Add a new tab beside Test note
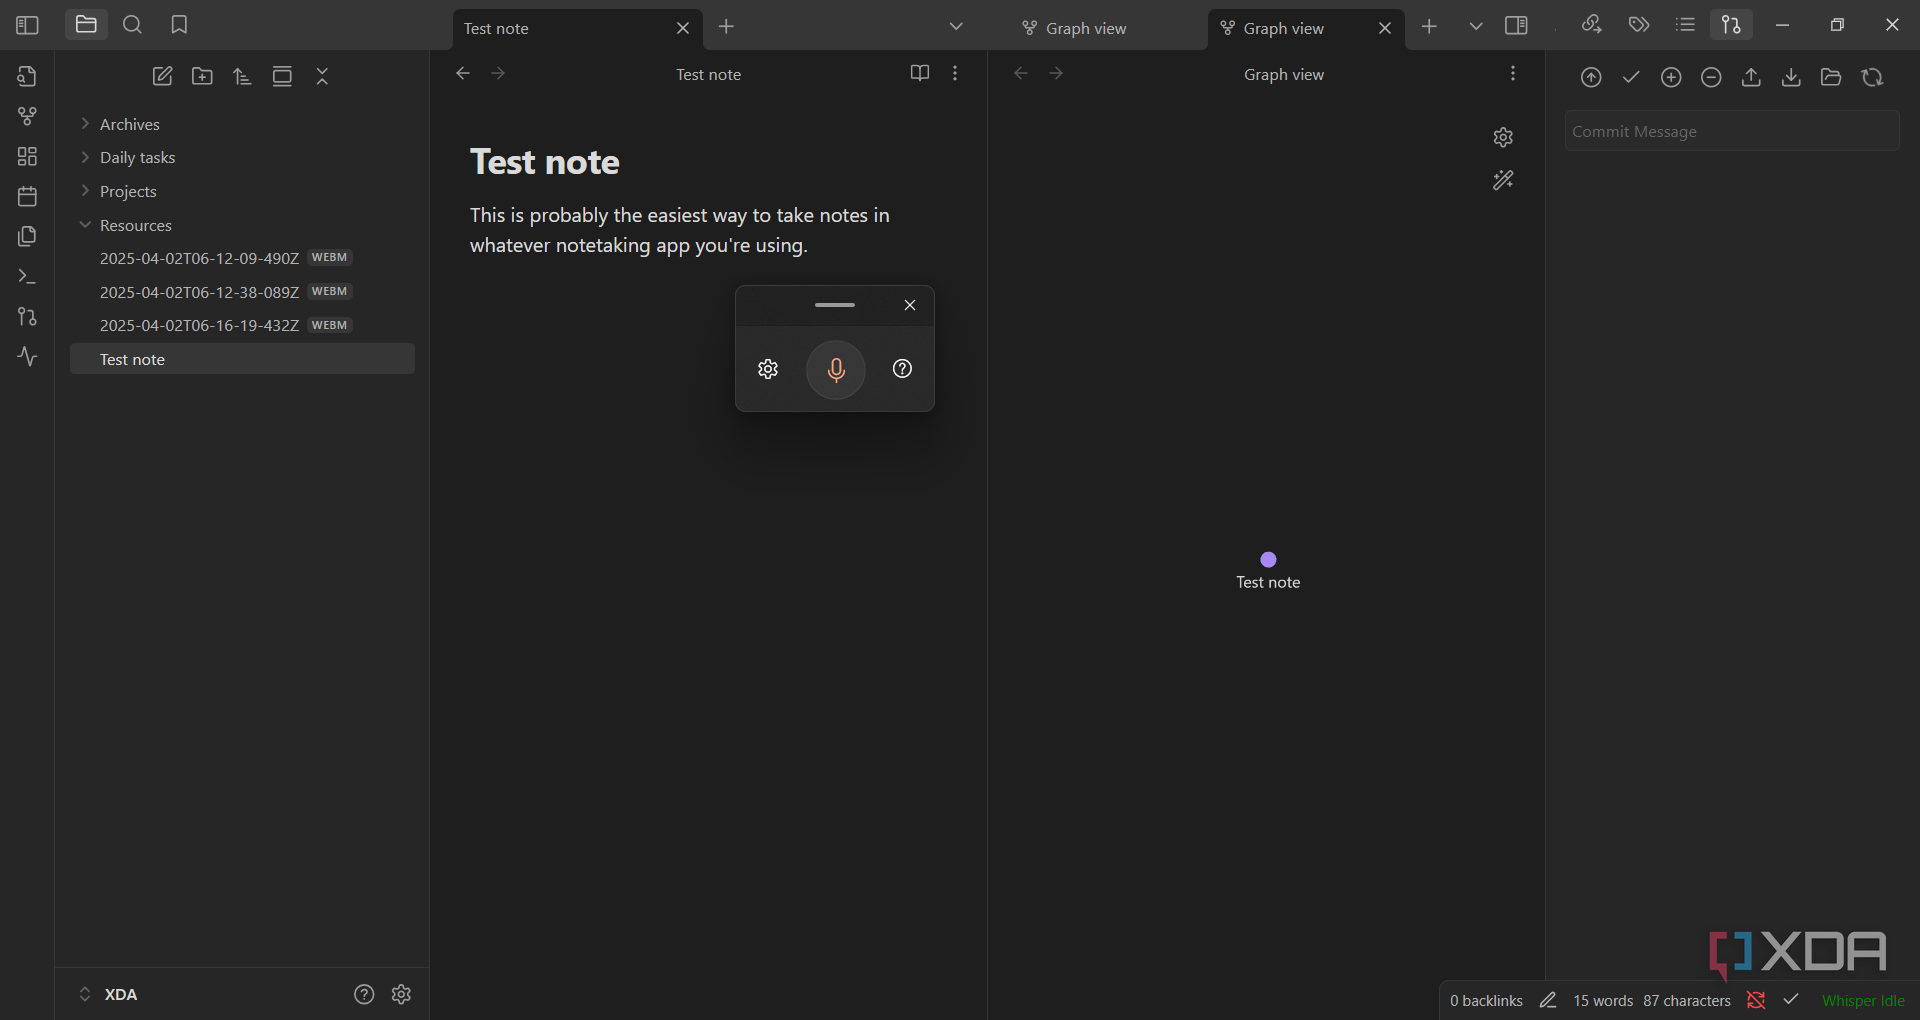The image size is (1920, 1020). pyautogui.click(x=726, y=27)
